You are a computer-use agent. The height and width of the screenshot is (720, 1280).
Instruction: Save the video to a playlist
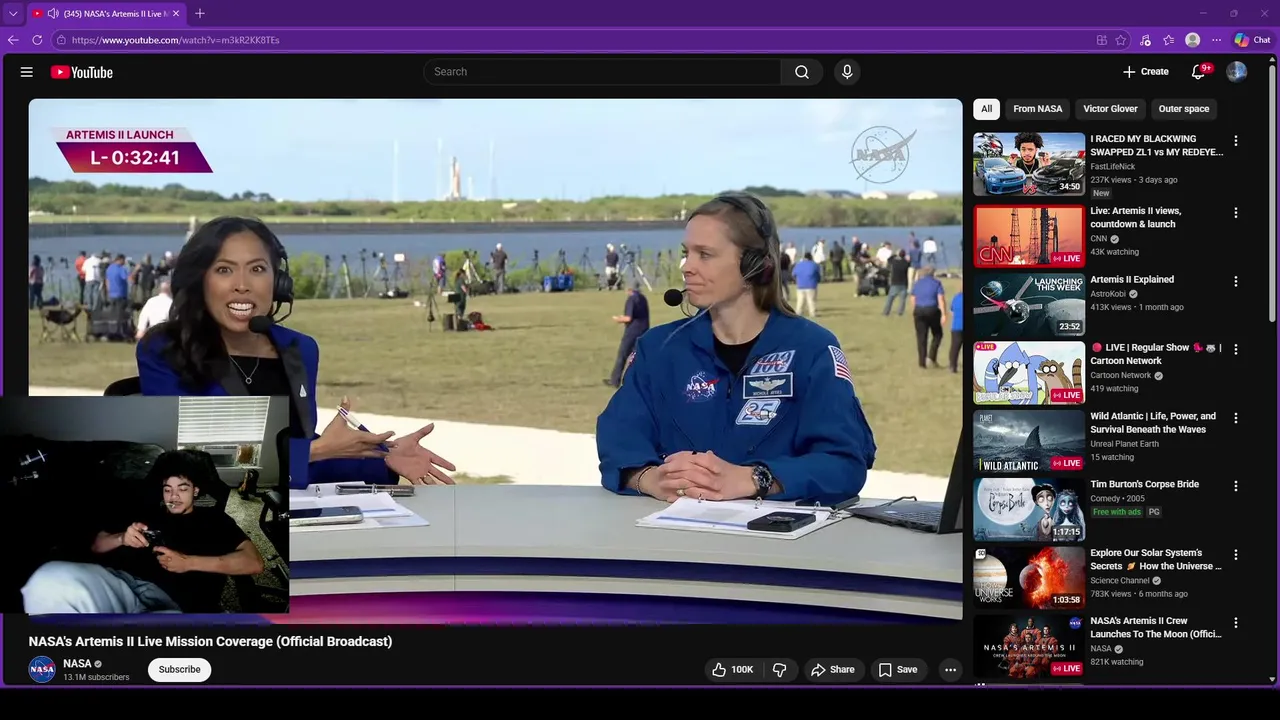897,670
